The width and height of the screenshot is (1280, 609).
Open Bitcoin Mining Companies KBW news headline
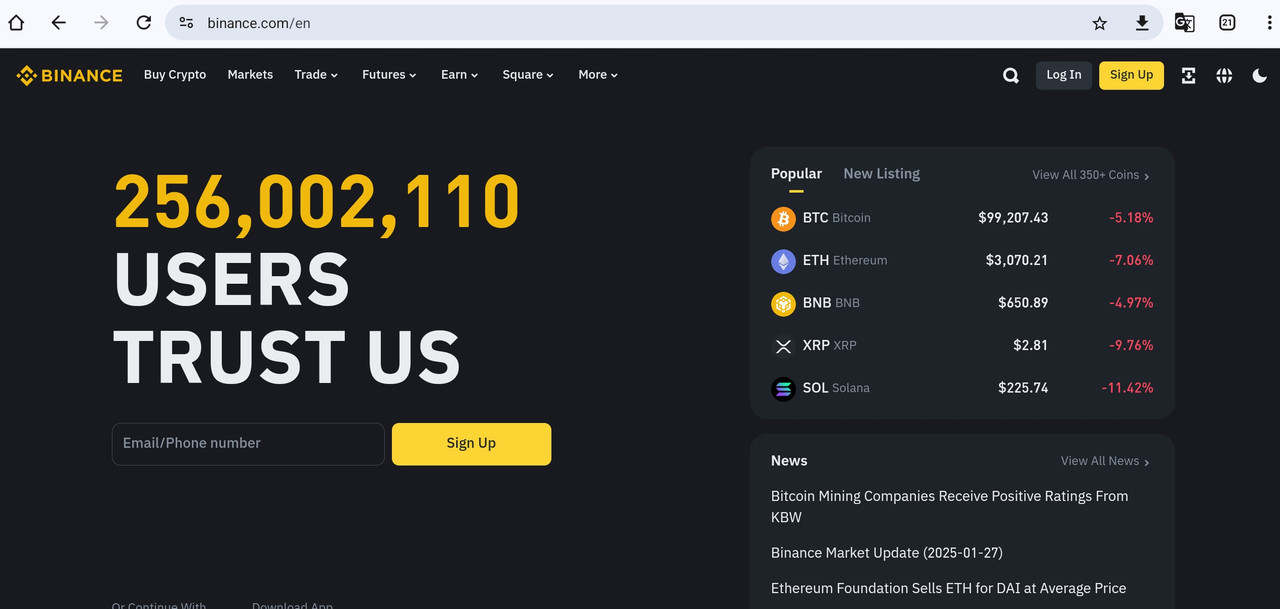pyautogui.click(x=950, y=507)
